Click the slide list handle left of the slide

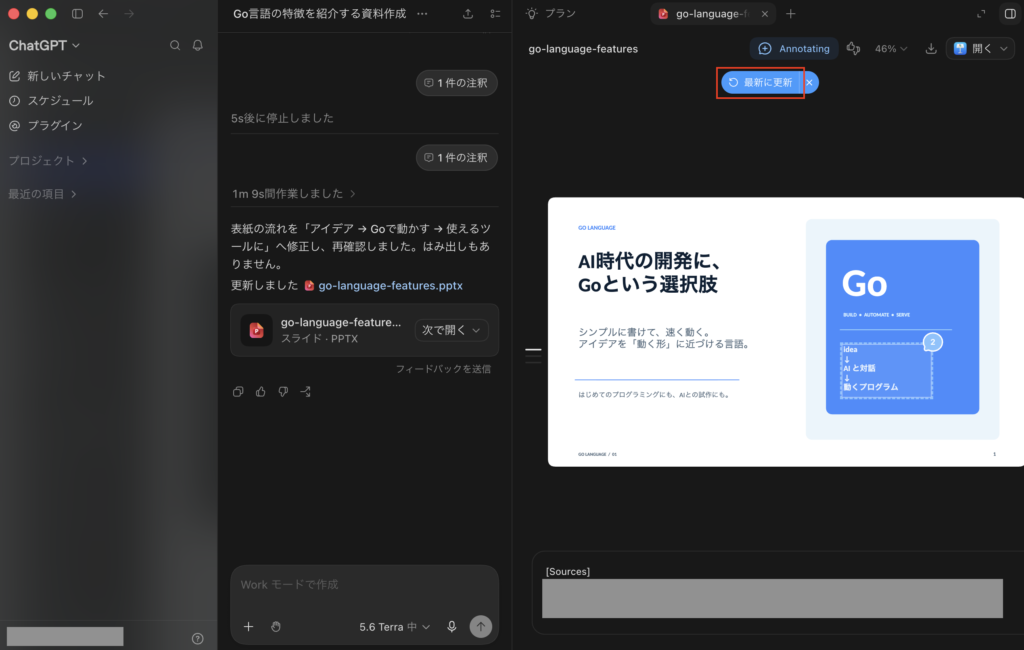(533, 355)
